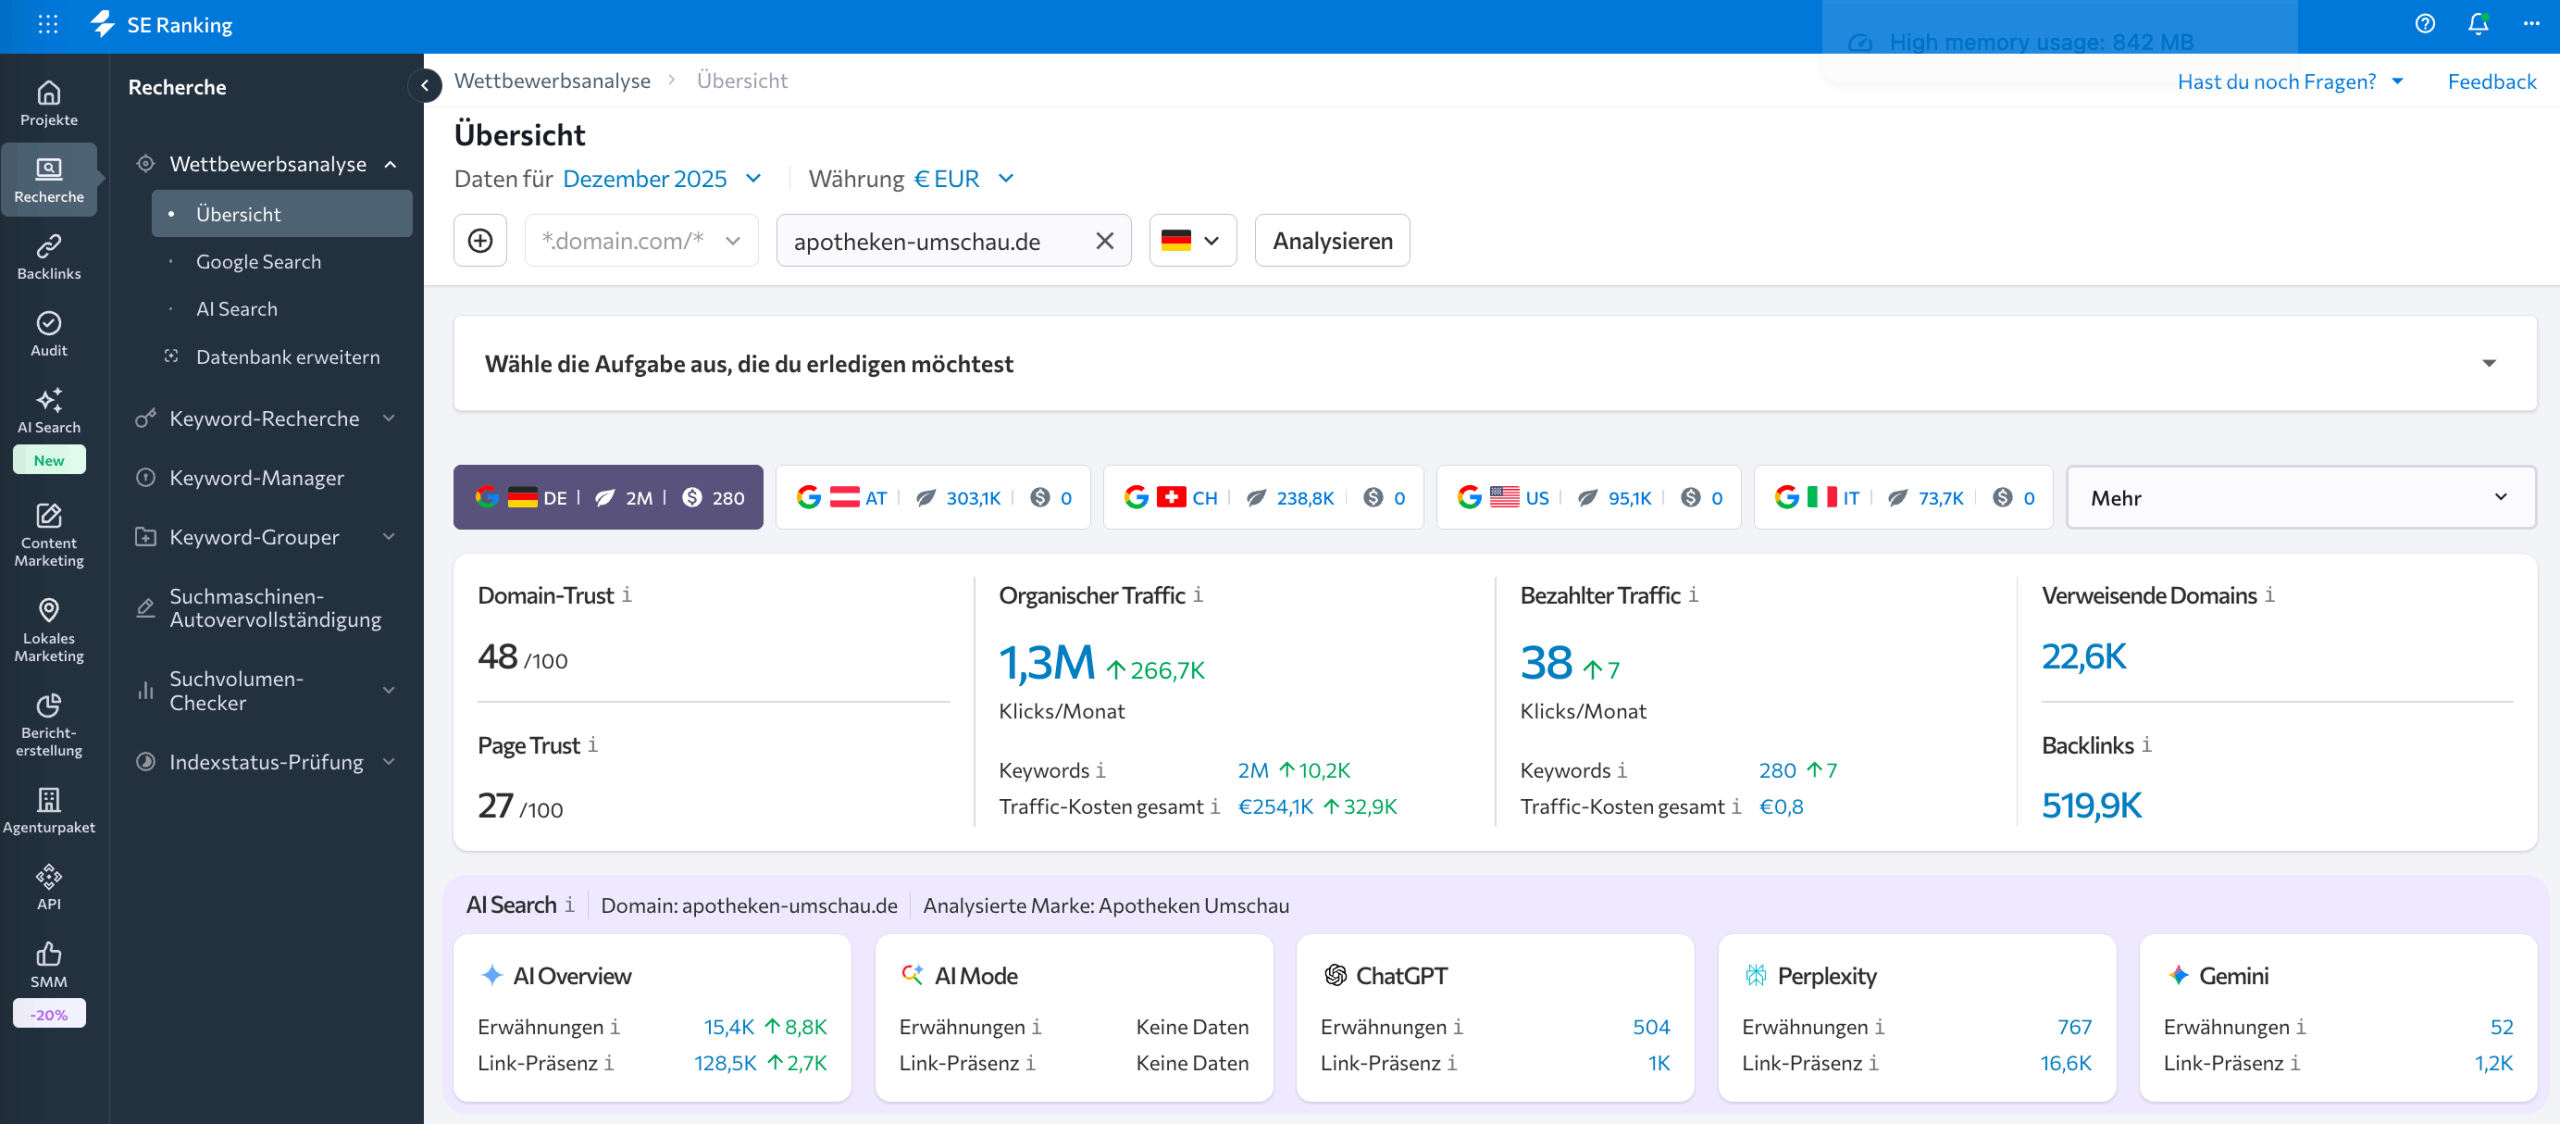Open the Berichterstellung tool
Viewport: 2560px width, 1124px height.
(49, 725)
